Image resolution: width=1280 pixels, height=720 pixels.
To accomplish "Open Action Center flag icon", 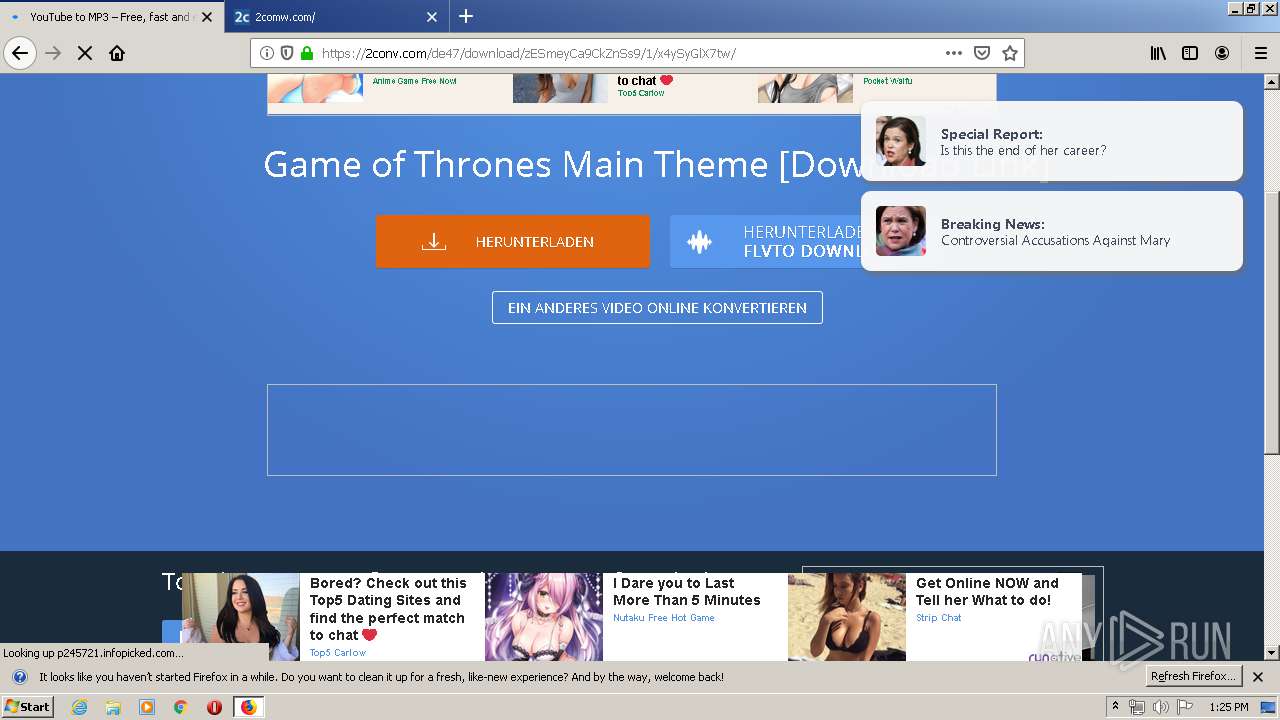I will 1185,707.
